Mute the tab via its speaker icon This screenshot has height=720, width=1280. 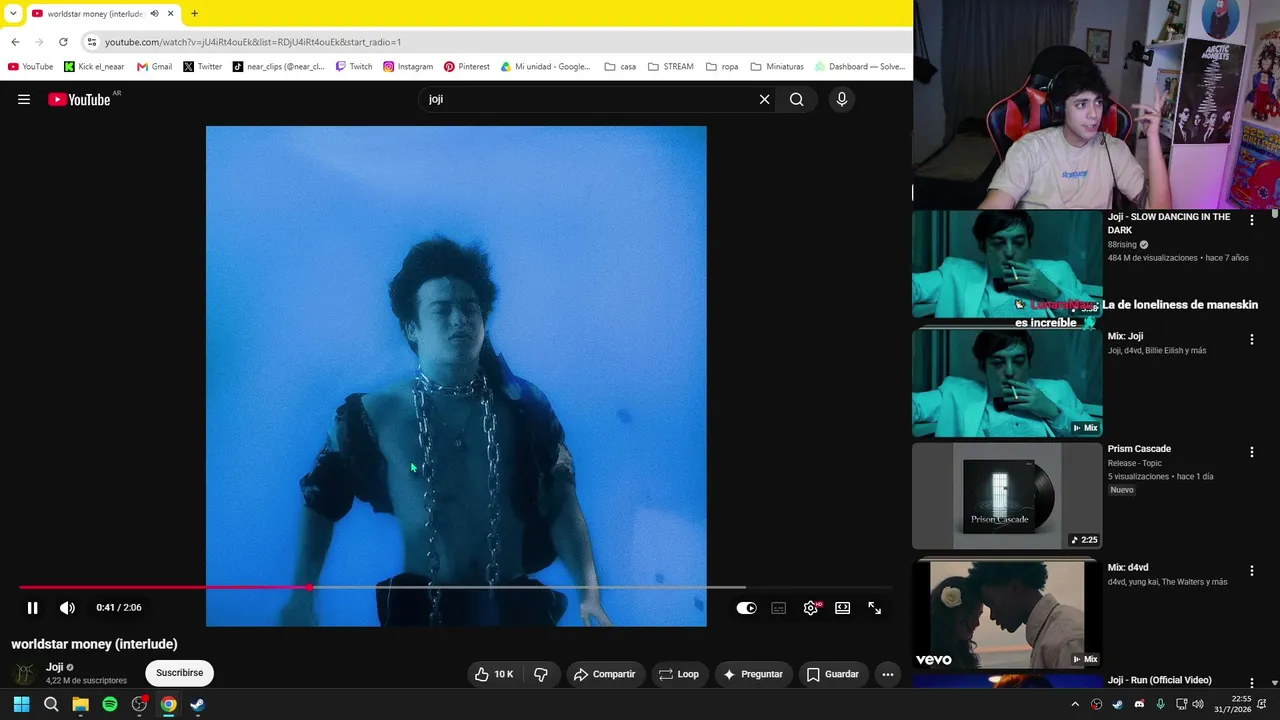pyautogui.click(x=154, y=14)
